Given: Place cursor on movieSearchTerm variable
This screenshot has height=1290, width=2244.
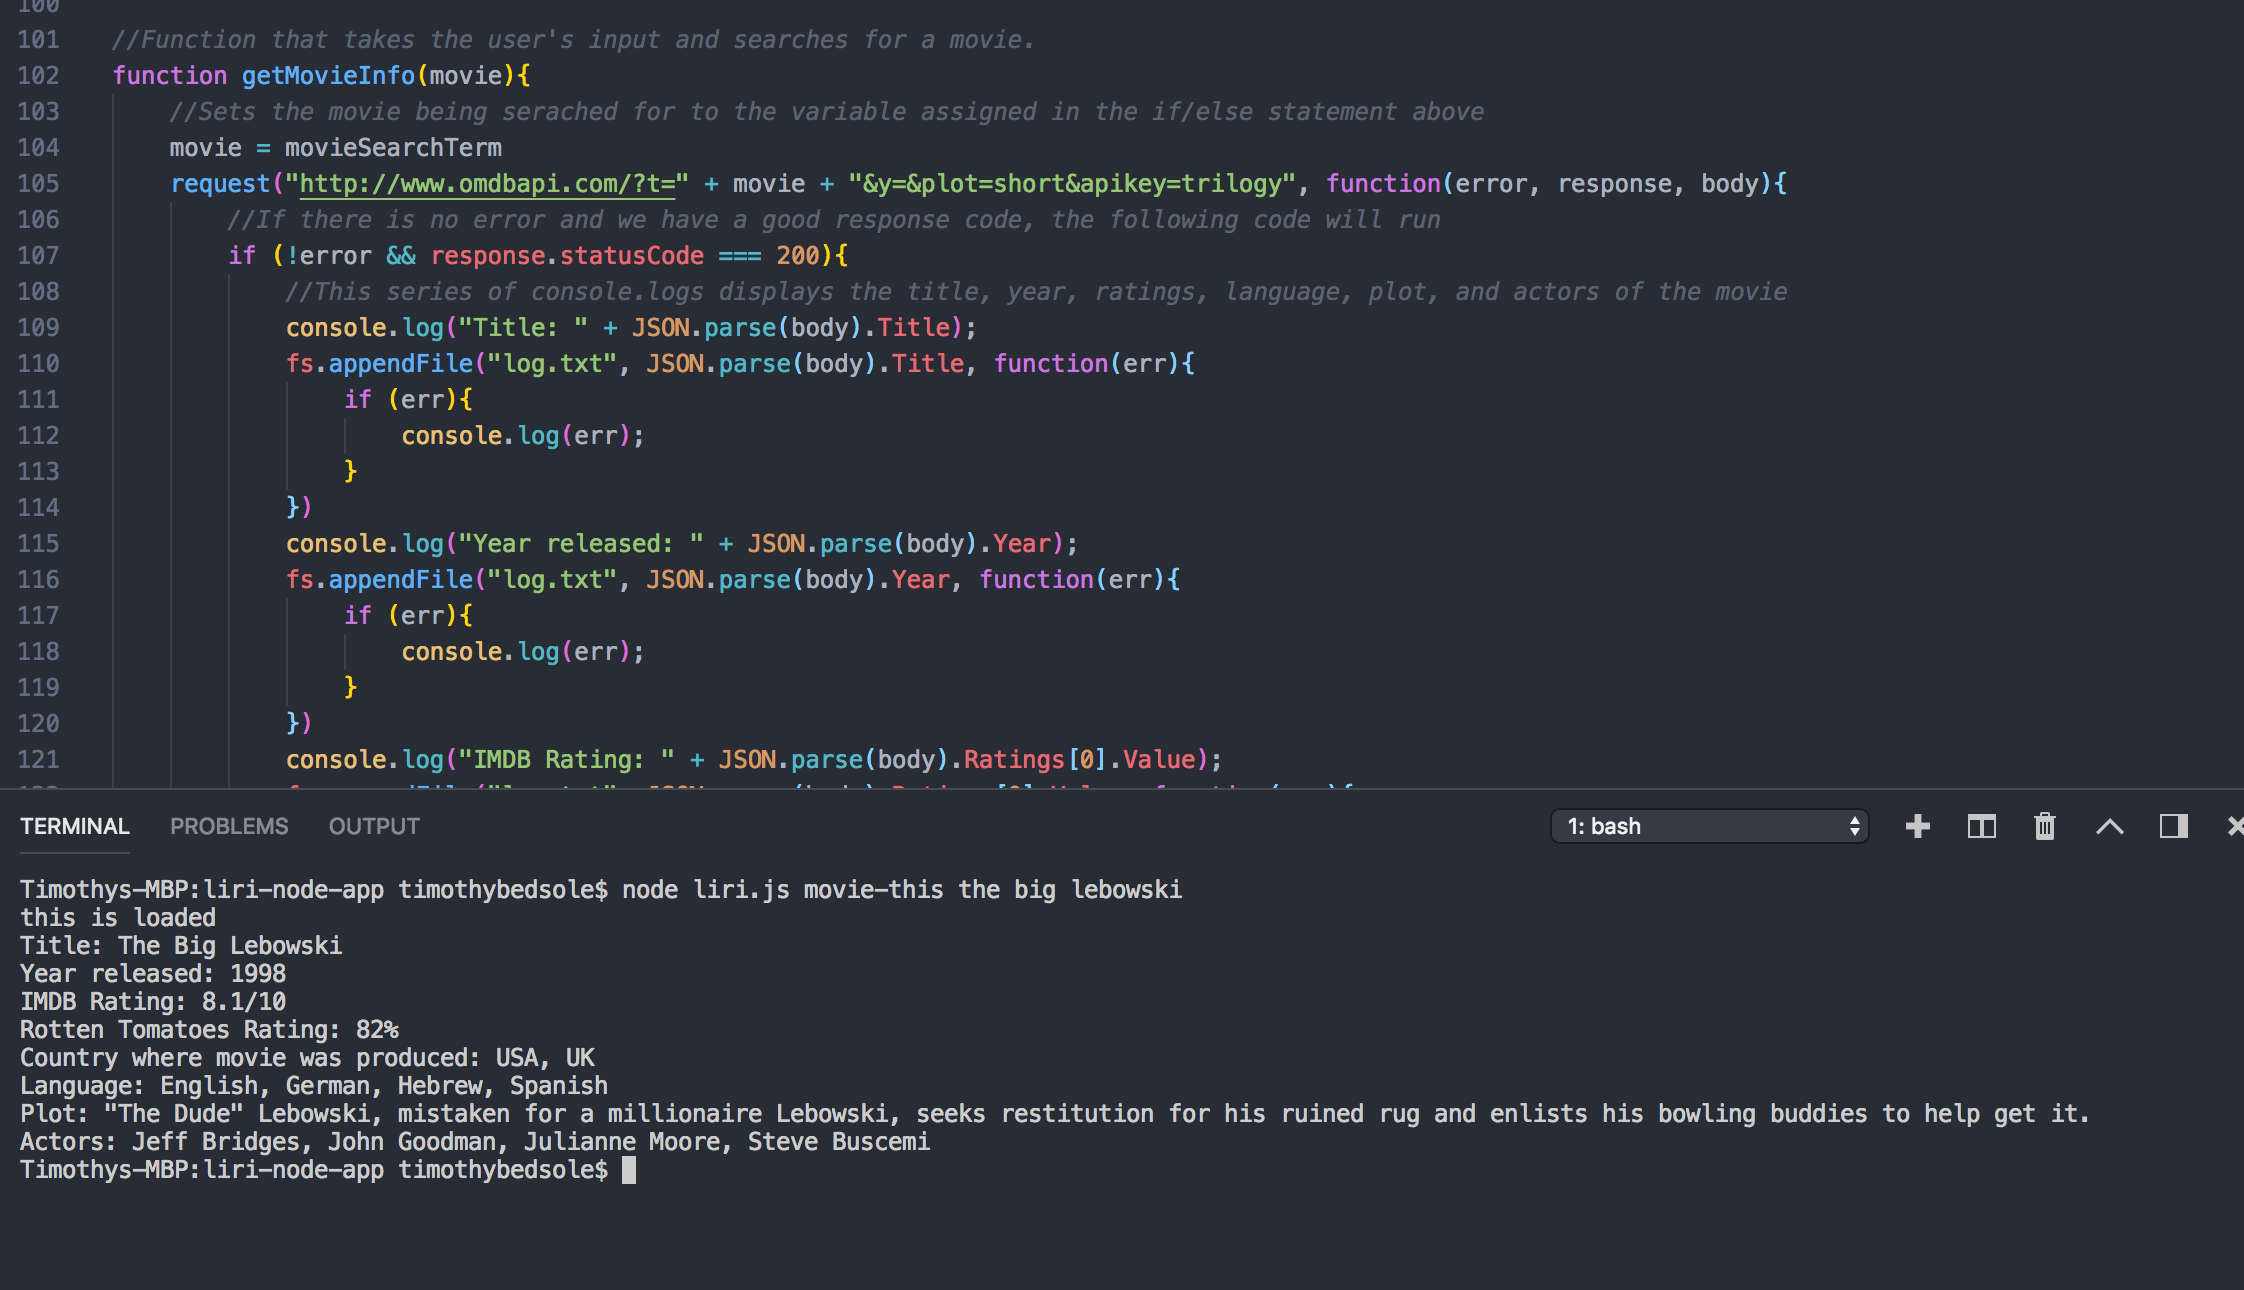Looking at the screenshot, I should 393,148.
